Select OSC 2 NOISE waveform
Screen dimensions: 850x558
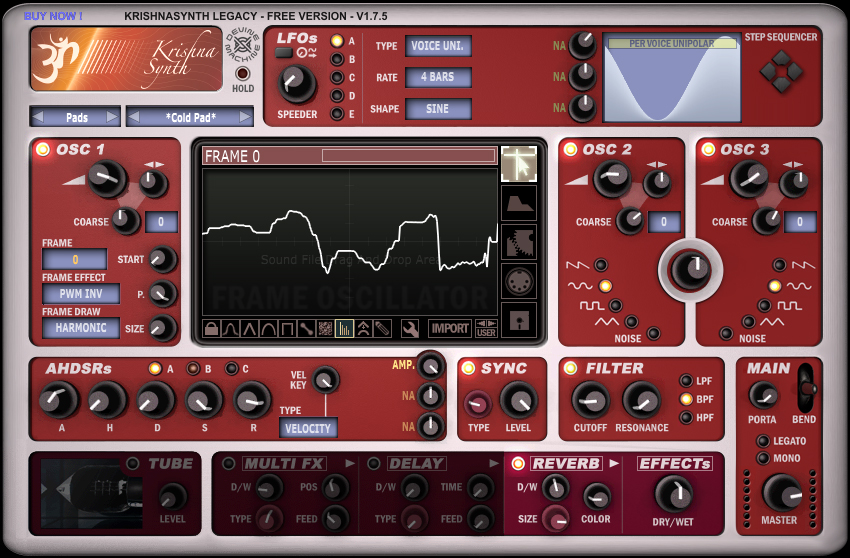click(x=654, y=333)
